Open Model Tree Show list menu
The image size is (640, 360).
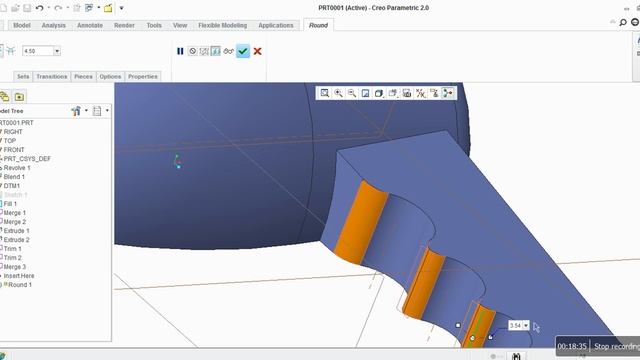97,111
